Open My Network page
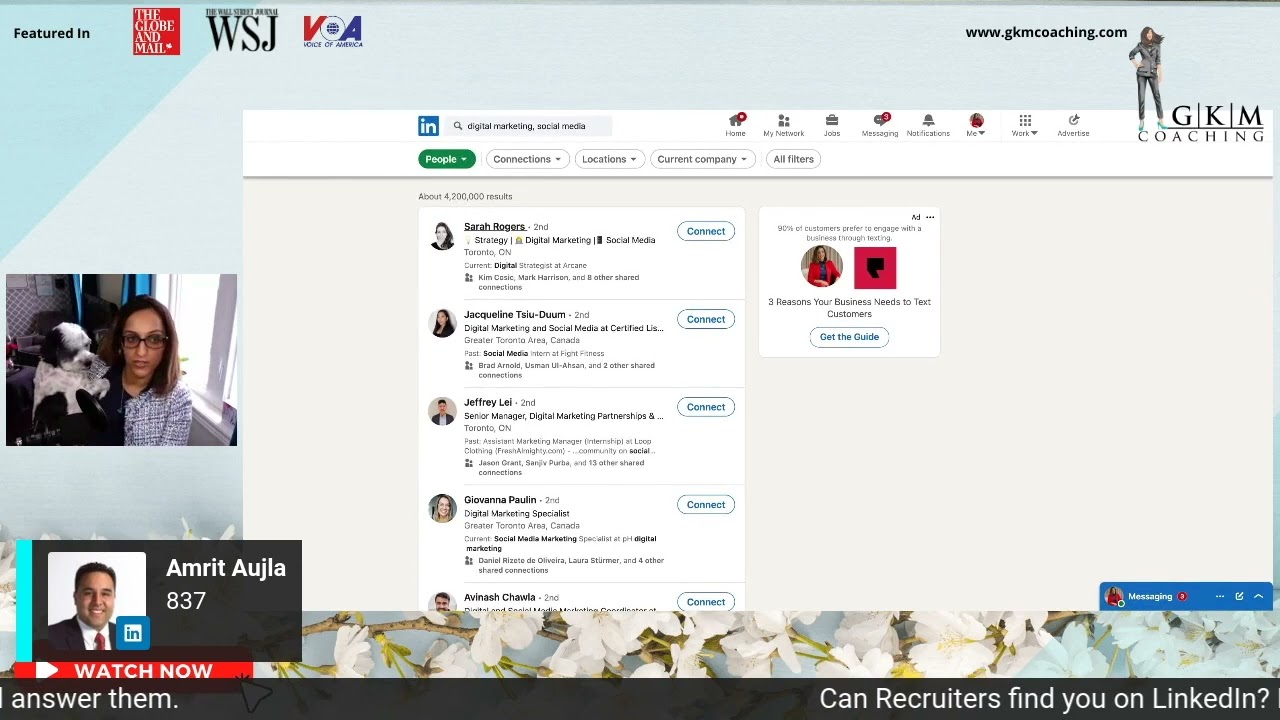Screen dimensions: 1280x720 click(783, 125)
